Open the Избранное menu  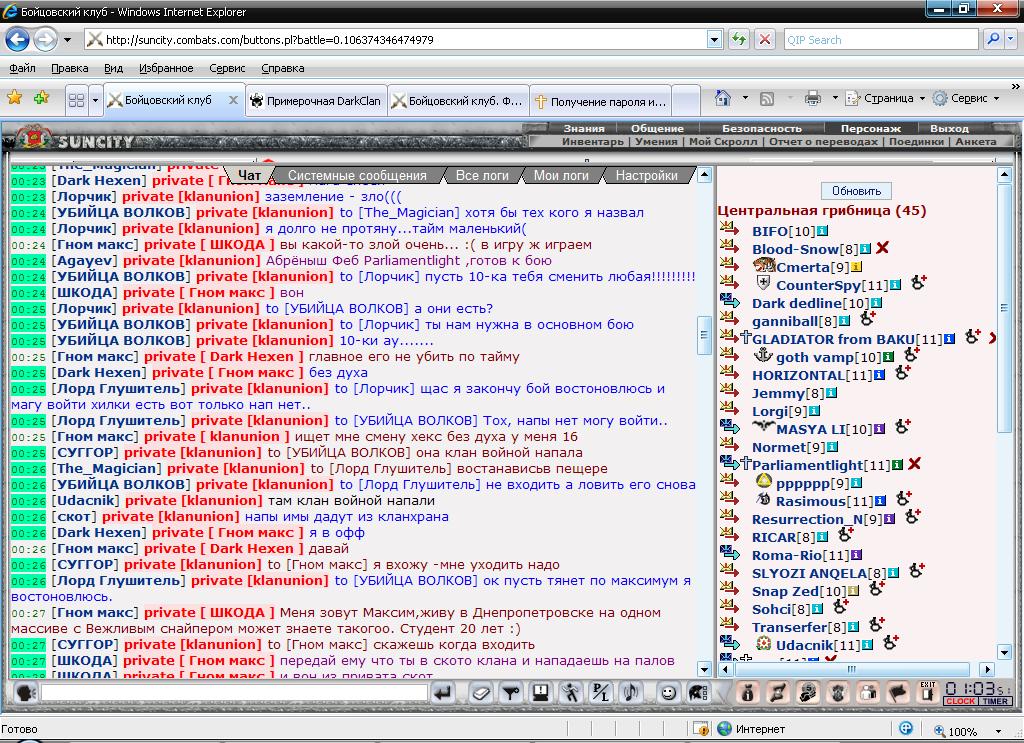tap(165, 68)
